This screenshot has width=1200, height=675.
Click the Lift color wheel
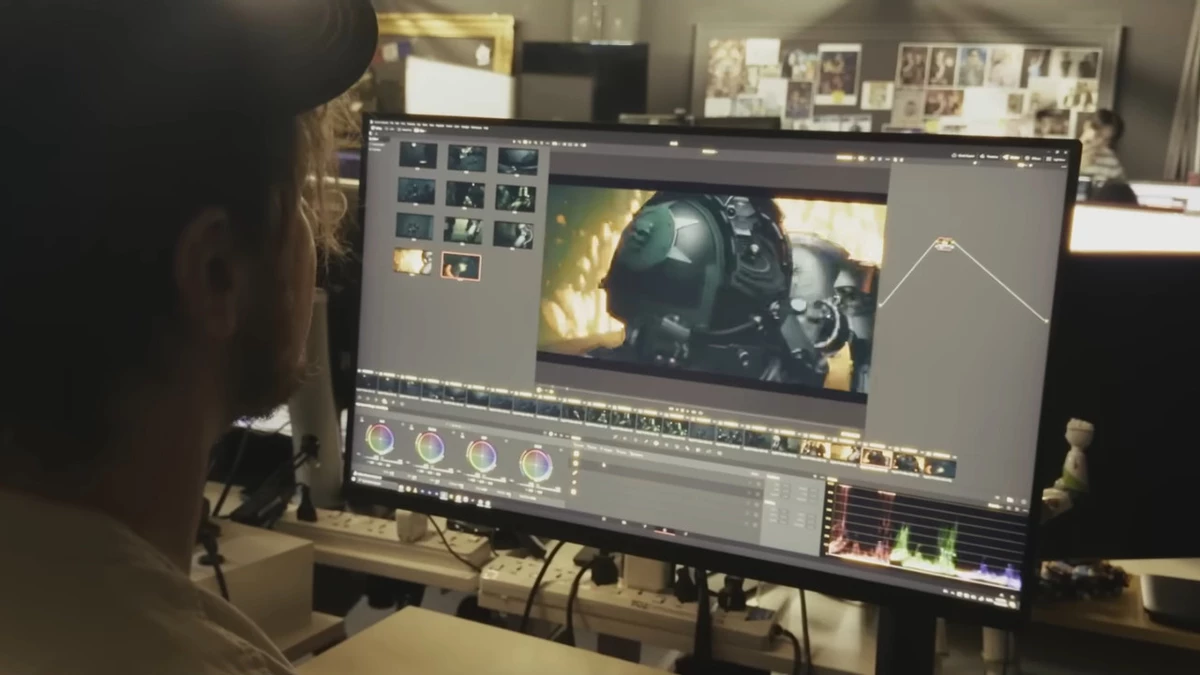(x=380, y=438)
